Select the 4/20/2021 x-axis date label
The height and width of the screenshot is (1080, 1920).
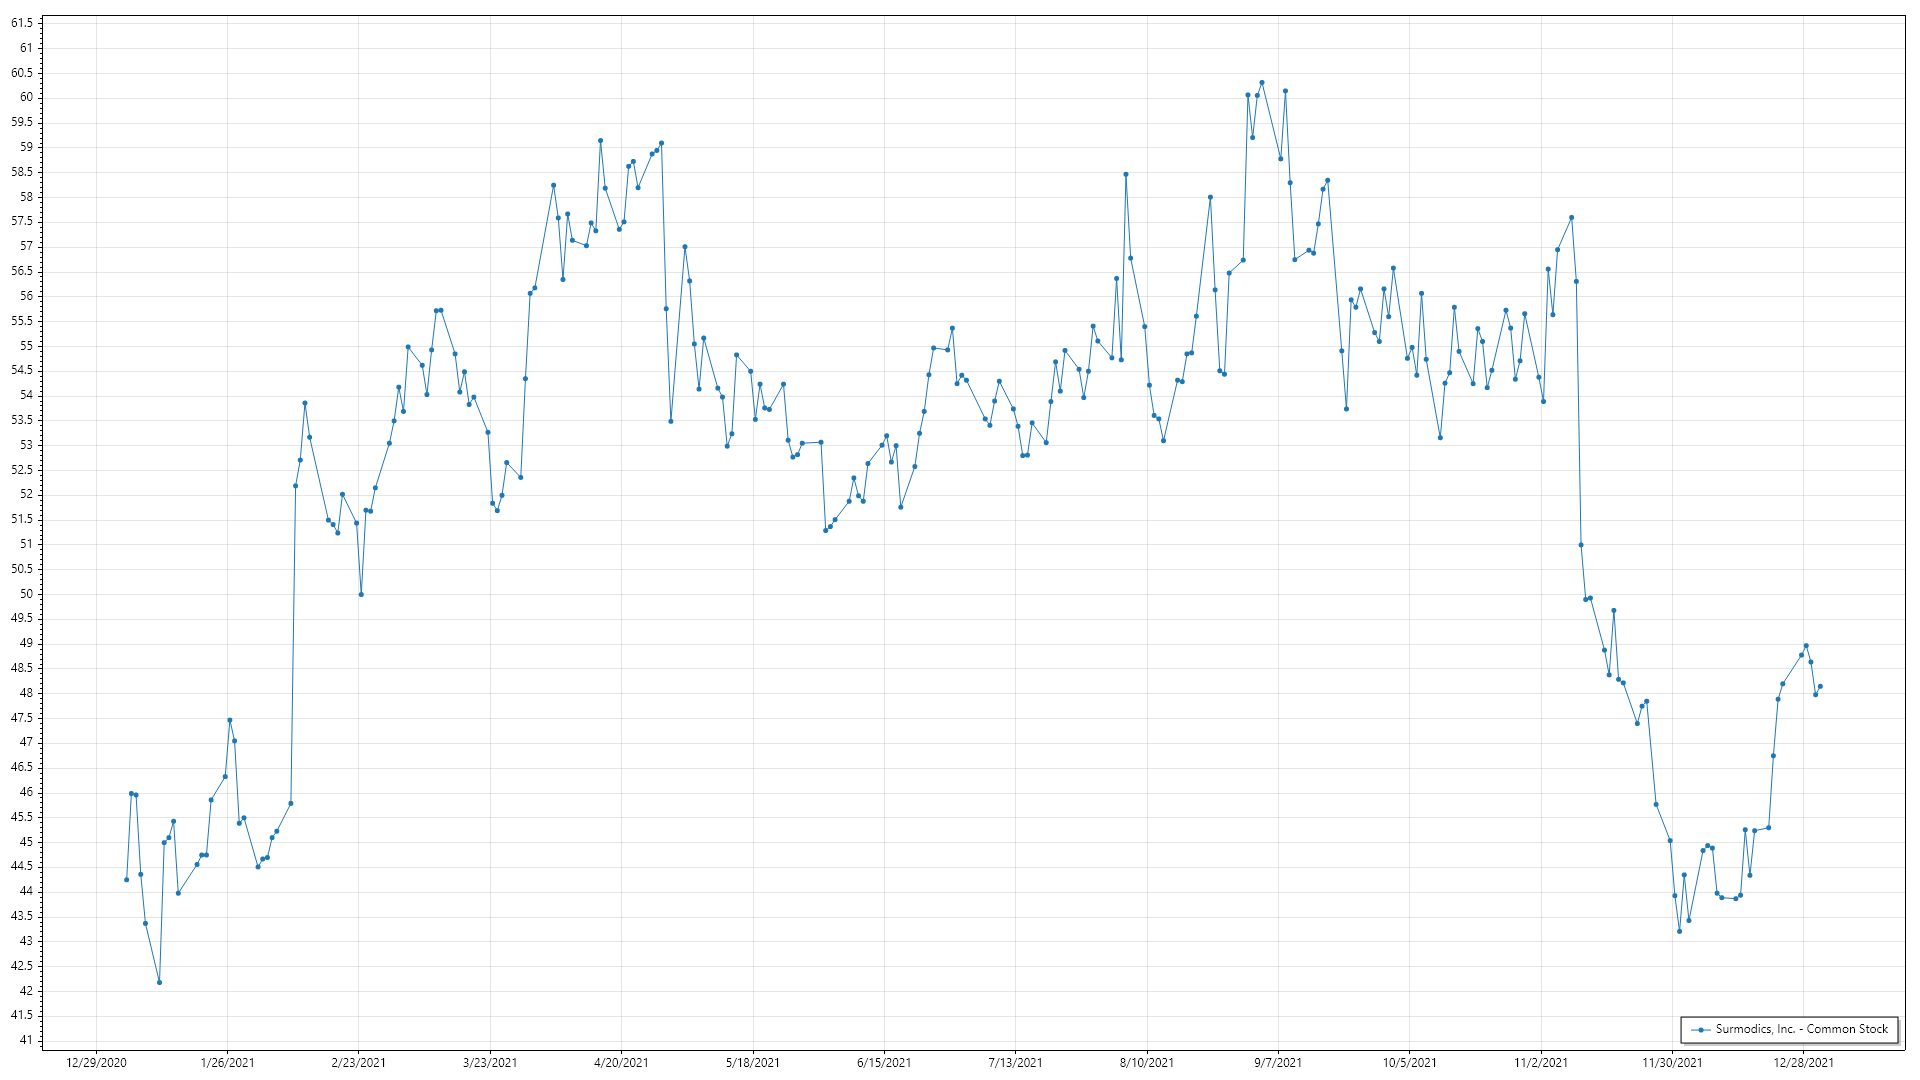click(x=621, y=1063)
